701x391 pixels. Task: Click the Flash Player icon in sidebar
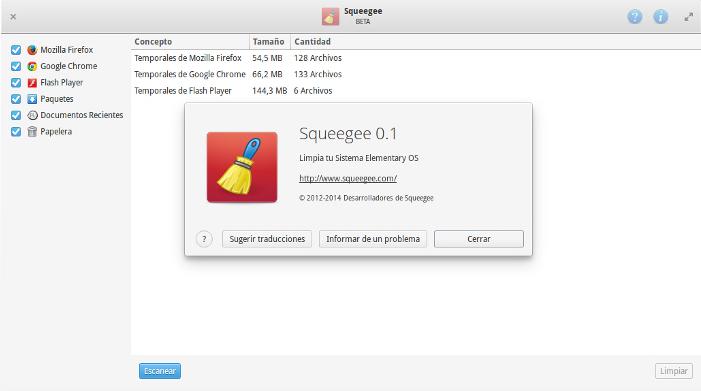tap(32, 83)
